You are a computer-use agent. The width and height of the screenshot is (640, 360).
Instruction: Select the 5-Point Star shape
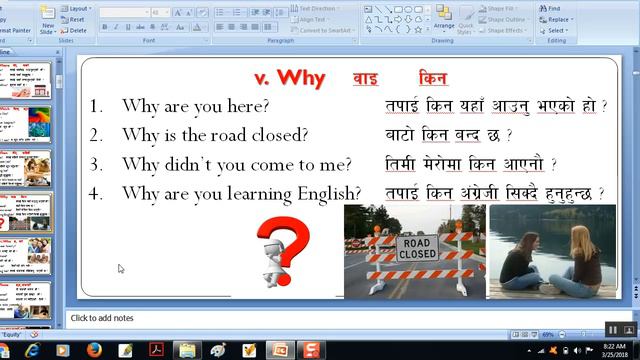point(418,29)
